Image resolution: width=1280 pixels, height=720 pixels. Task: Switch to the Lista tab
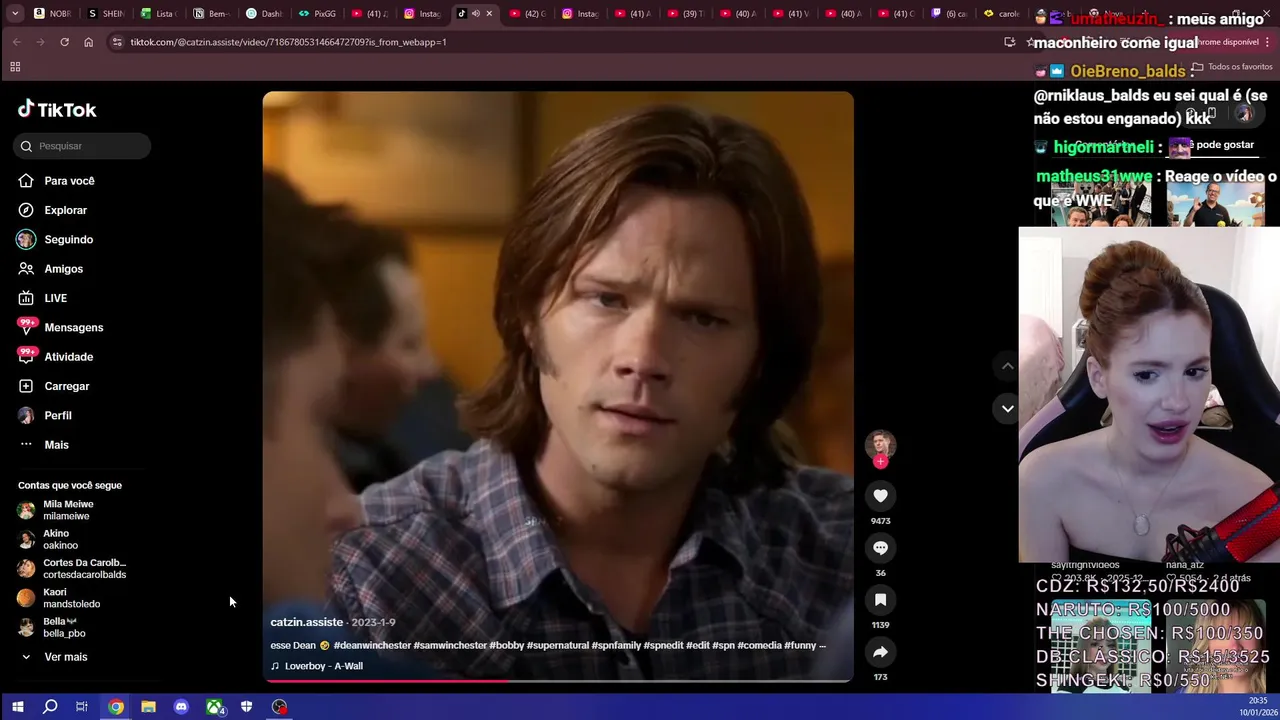[x=159, y=14]
